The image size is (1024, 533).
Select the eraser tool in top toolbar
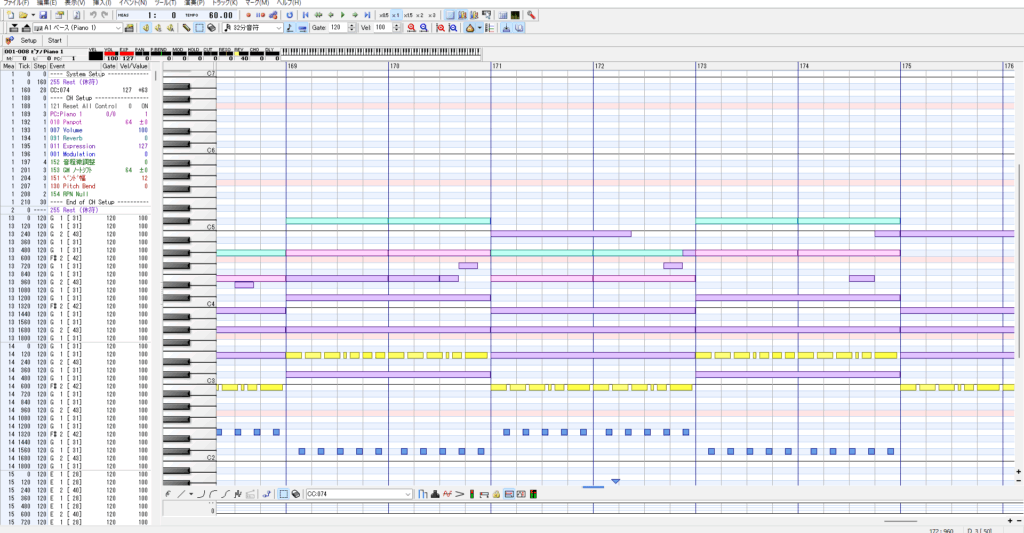(x=211, y=28)
